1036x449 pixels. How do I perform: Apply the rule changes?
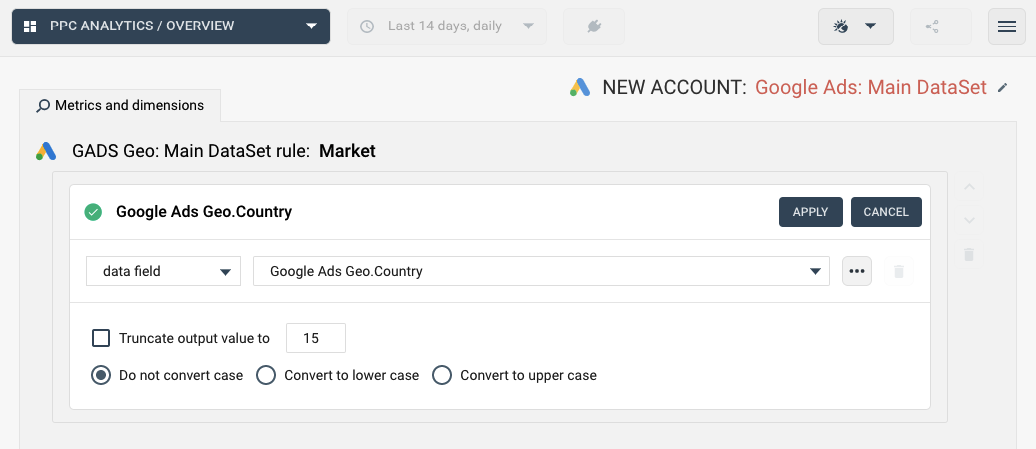coord(811,212)
